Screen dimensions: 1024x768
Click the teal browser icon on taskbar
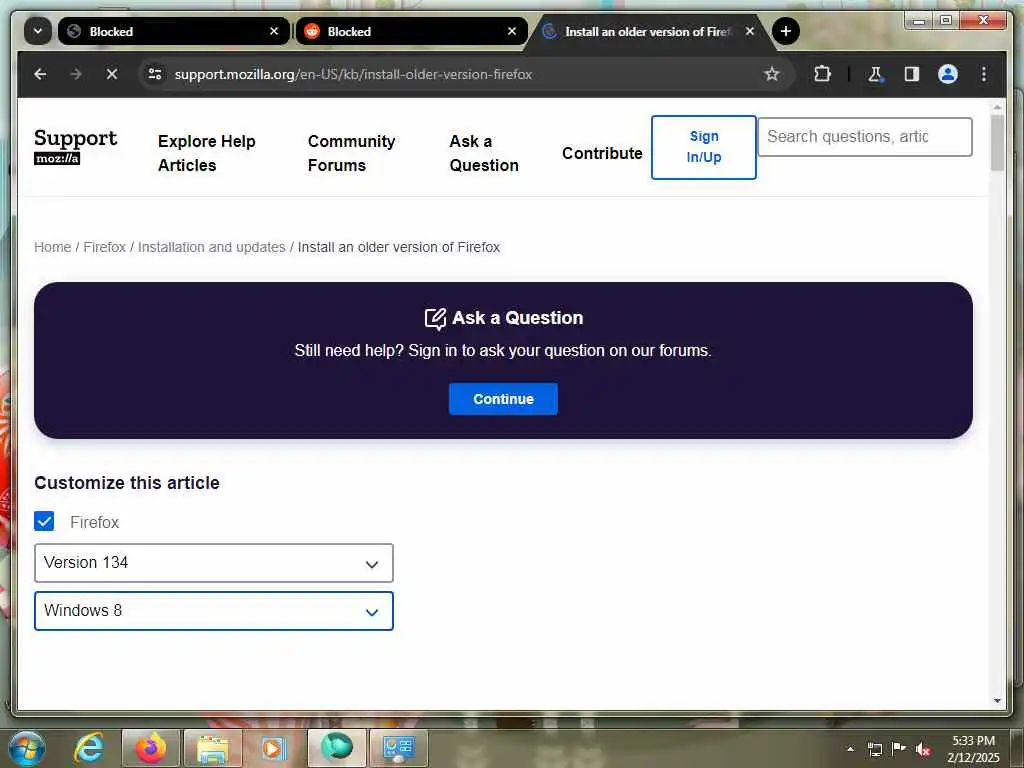click(337, 748)
